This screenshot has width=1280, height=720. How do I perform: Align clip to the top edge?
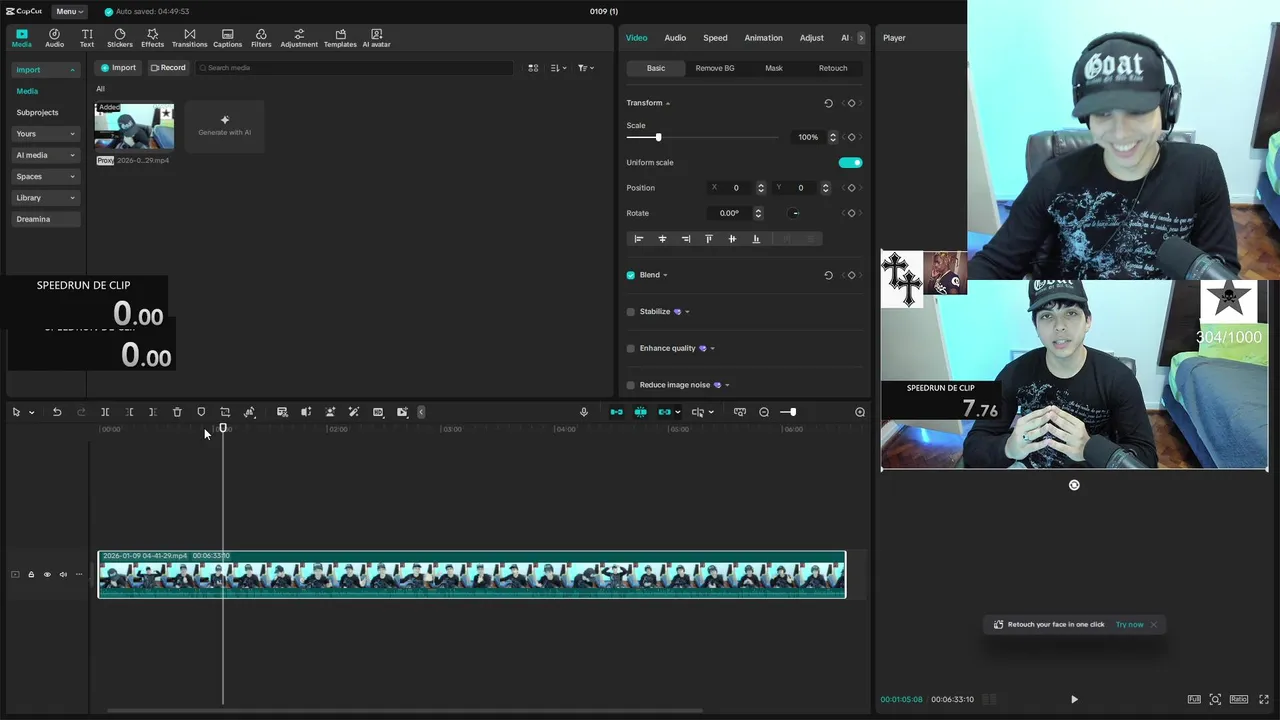coord(709,239)
